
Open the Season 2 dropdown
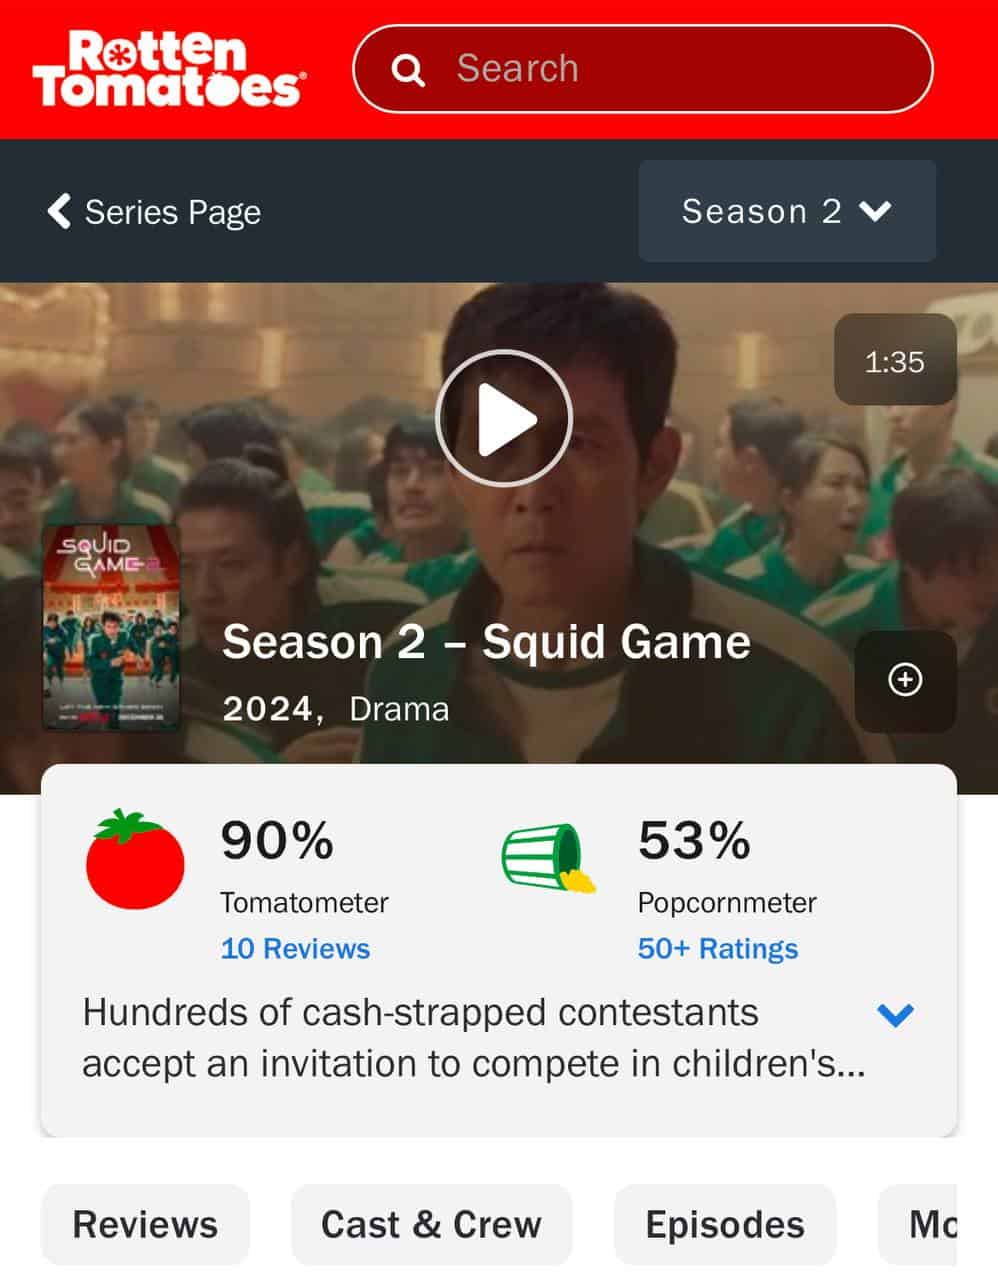point(787,211)
